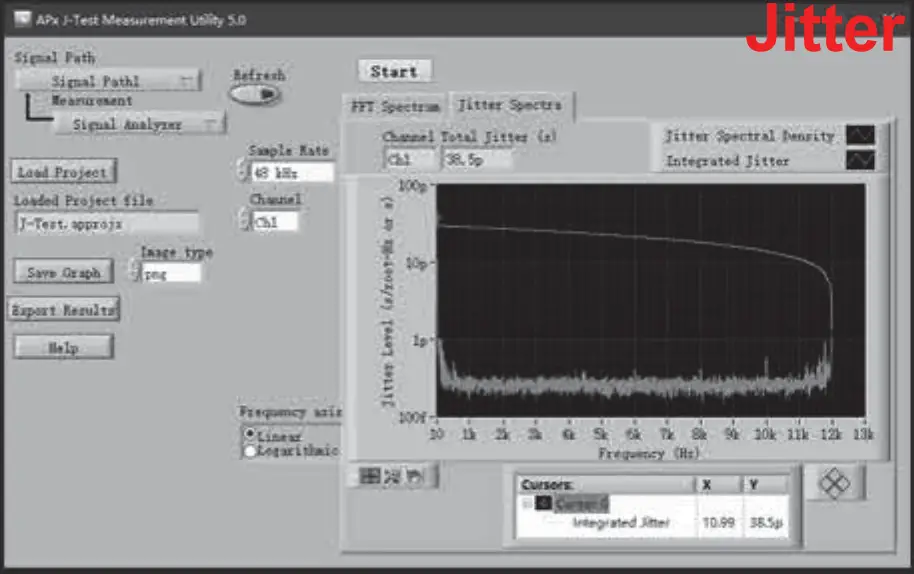Viewport: 914px width, 574px height.
Task: Click the Channel stepper arrows
Action: pyautogui.click(x=245, y=221)
